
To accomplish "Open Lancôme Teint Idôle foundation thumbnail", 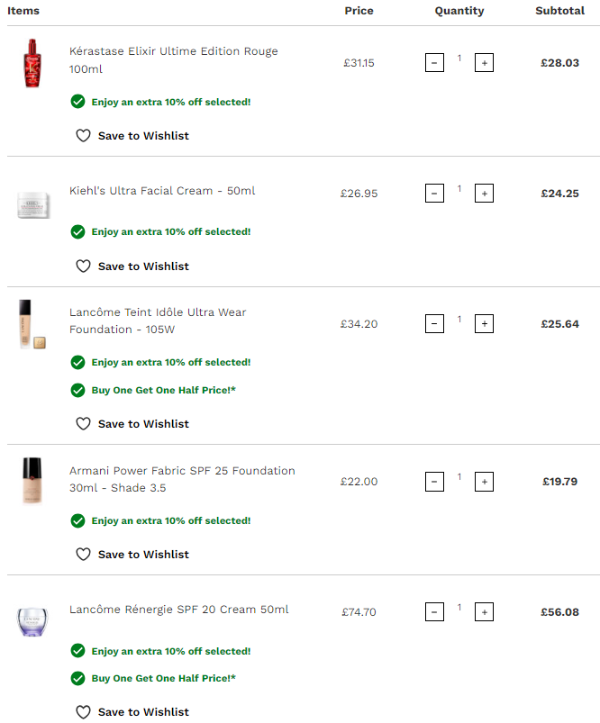I will 30,323.
